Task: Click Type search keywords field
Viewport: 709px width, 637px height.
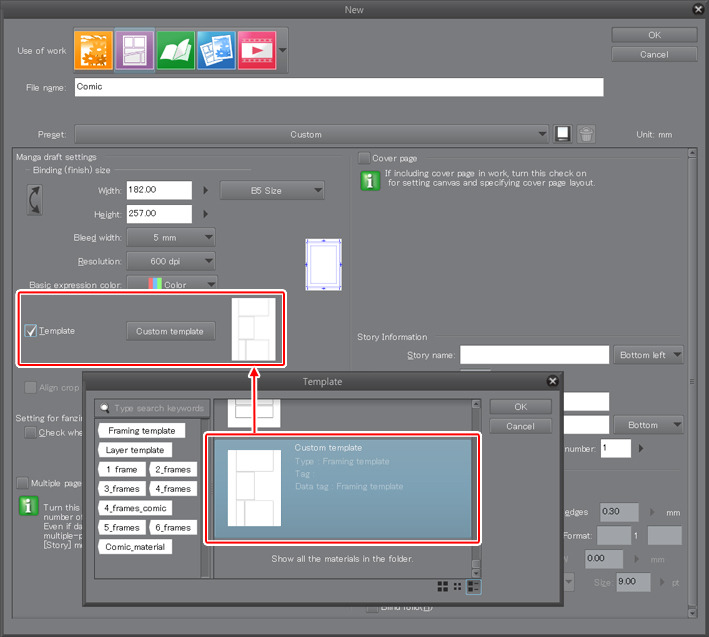Action: pyautogui.click(x=152, y=408)
